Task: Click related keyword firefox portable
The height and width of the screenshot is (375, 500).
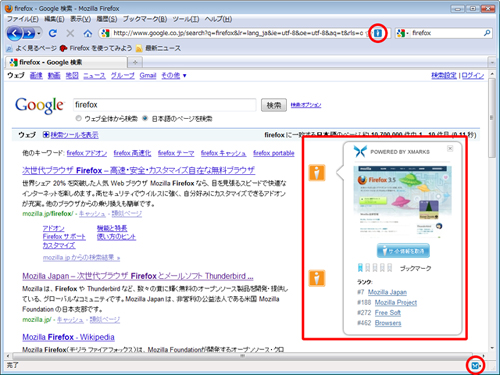Action: 274,153
